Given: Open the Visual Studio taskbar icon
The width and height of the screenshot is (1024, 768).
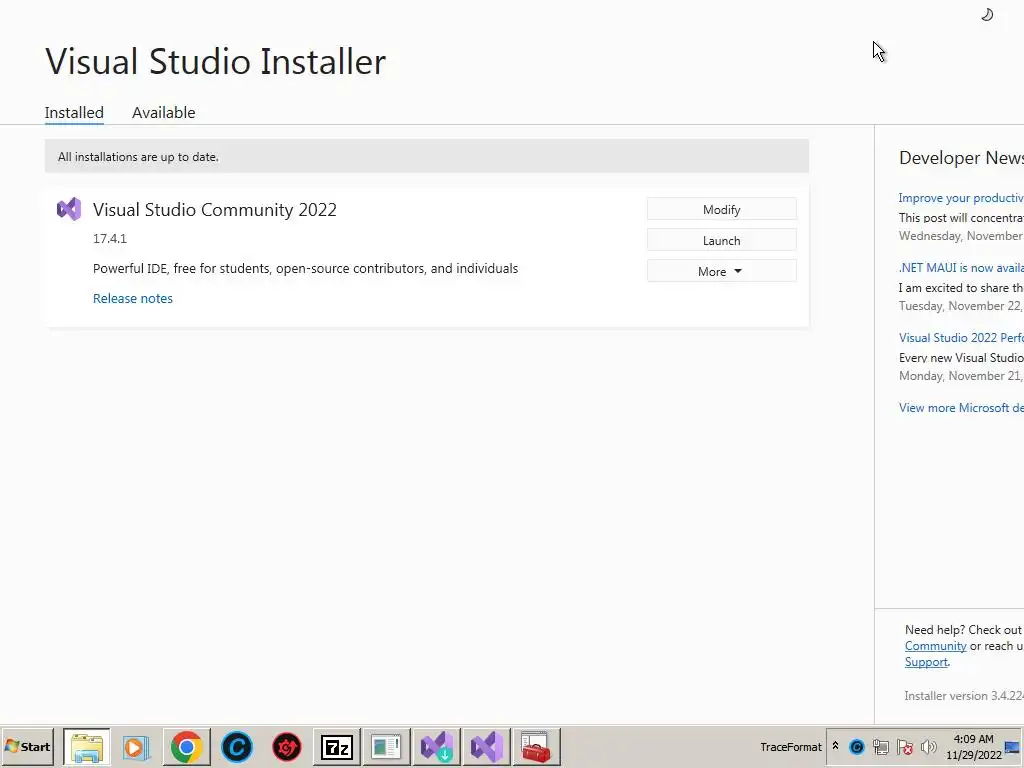Looking at the screenshot, I should [487, 746].
